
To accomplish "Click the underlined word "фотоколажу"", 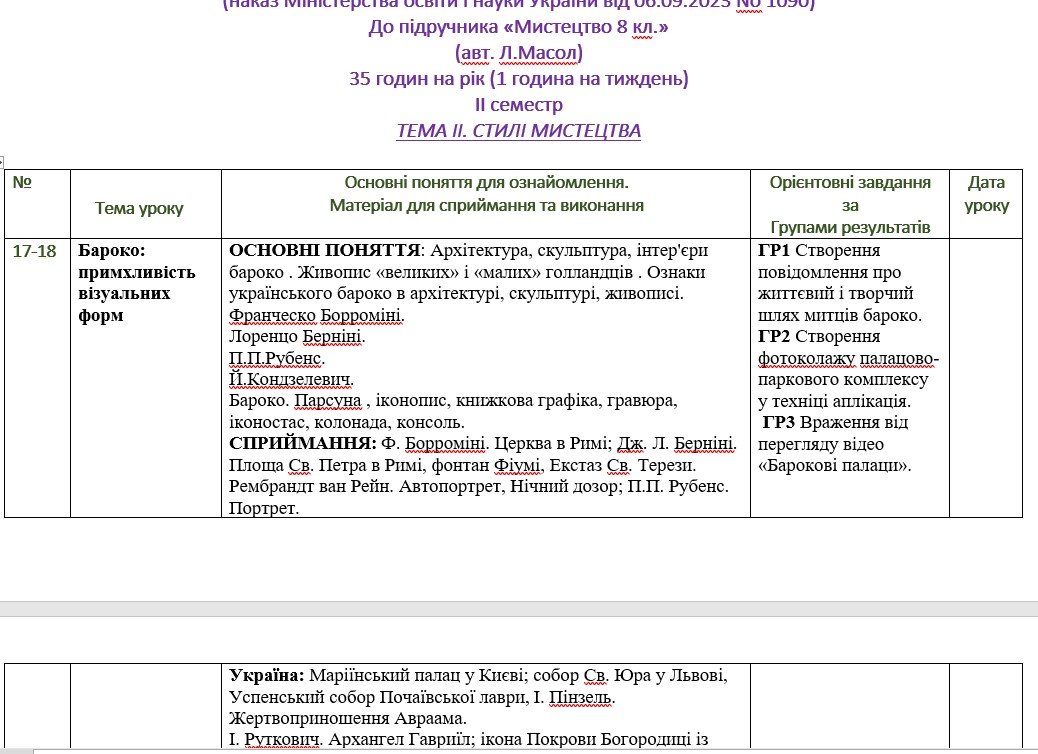I will click(x=806, y=358).
